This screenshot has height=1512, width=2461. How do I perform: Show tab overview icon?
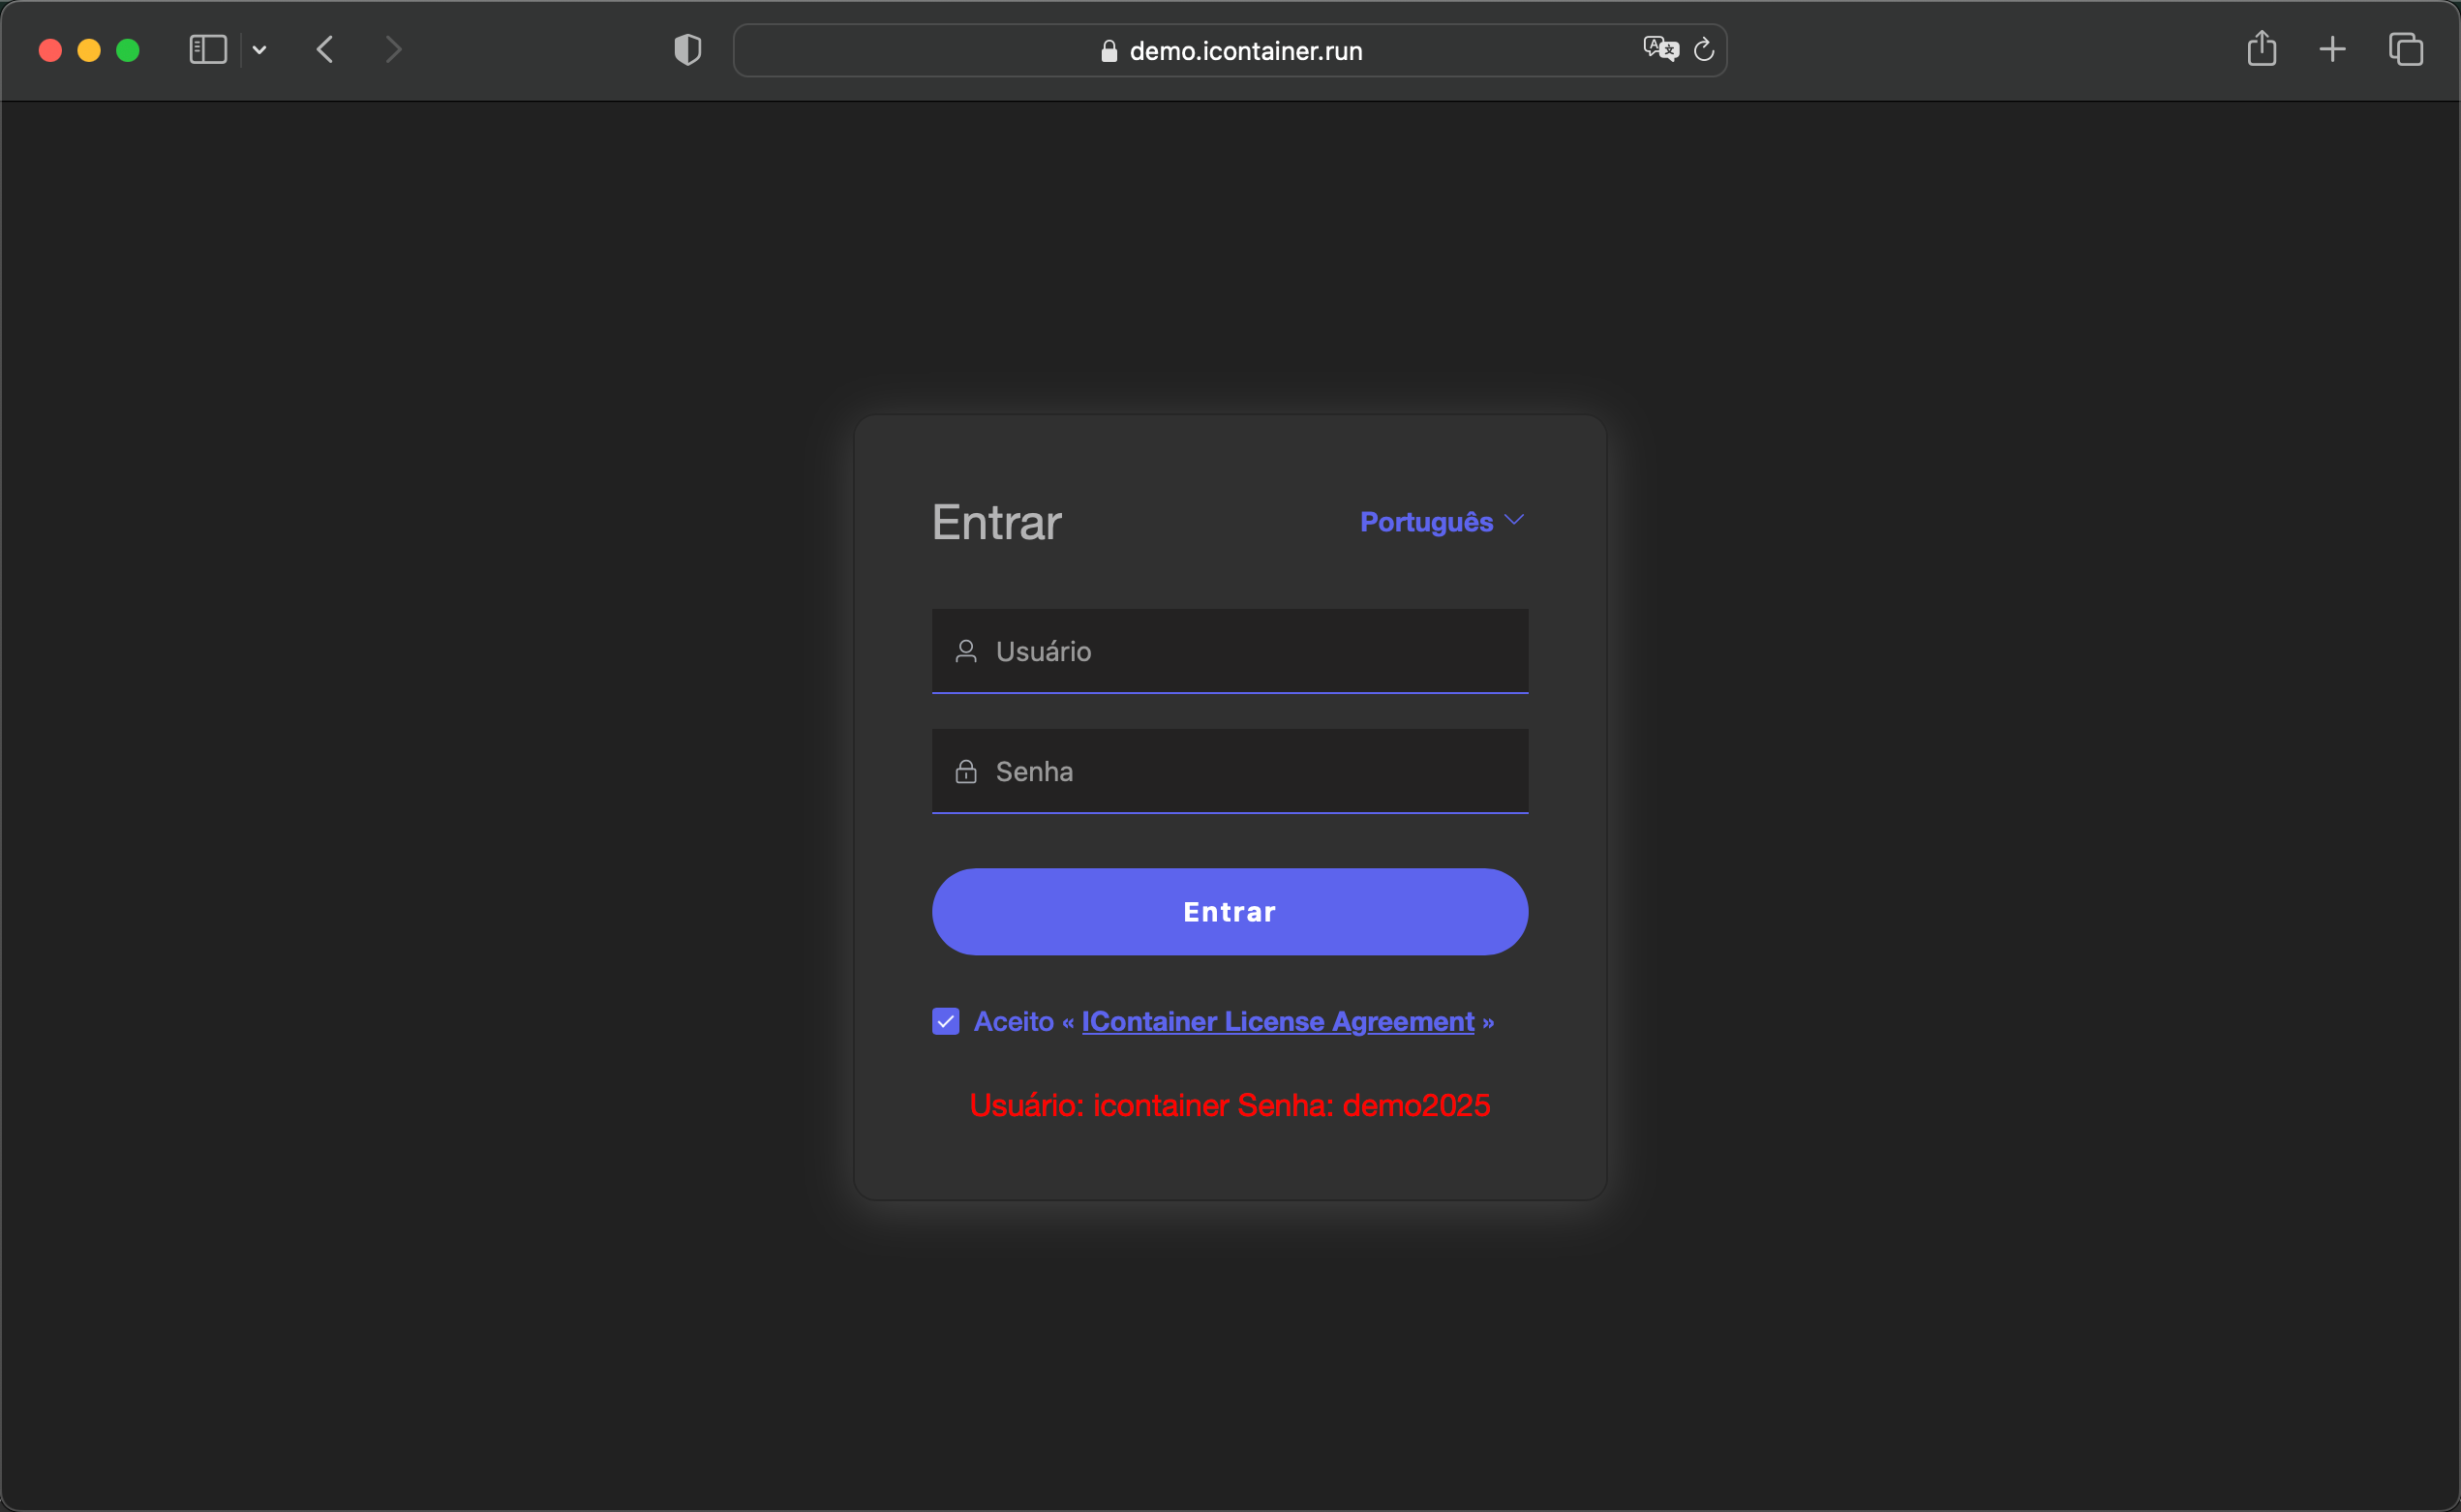pos(2406,49)
